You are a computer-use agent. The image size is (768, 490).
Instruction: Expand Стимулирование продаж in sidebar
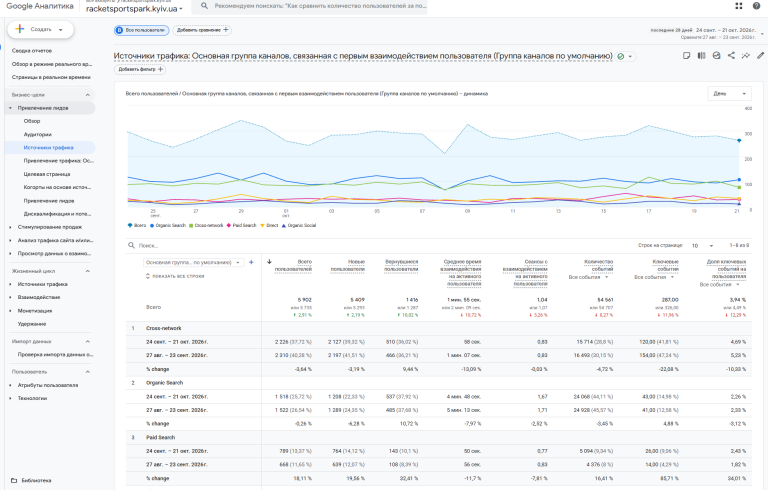pyautogui.click(x=10, y=227)
